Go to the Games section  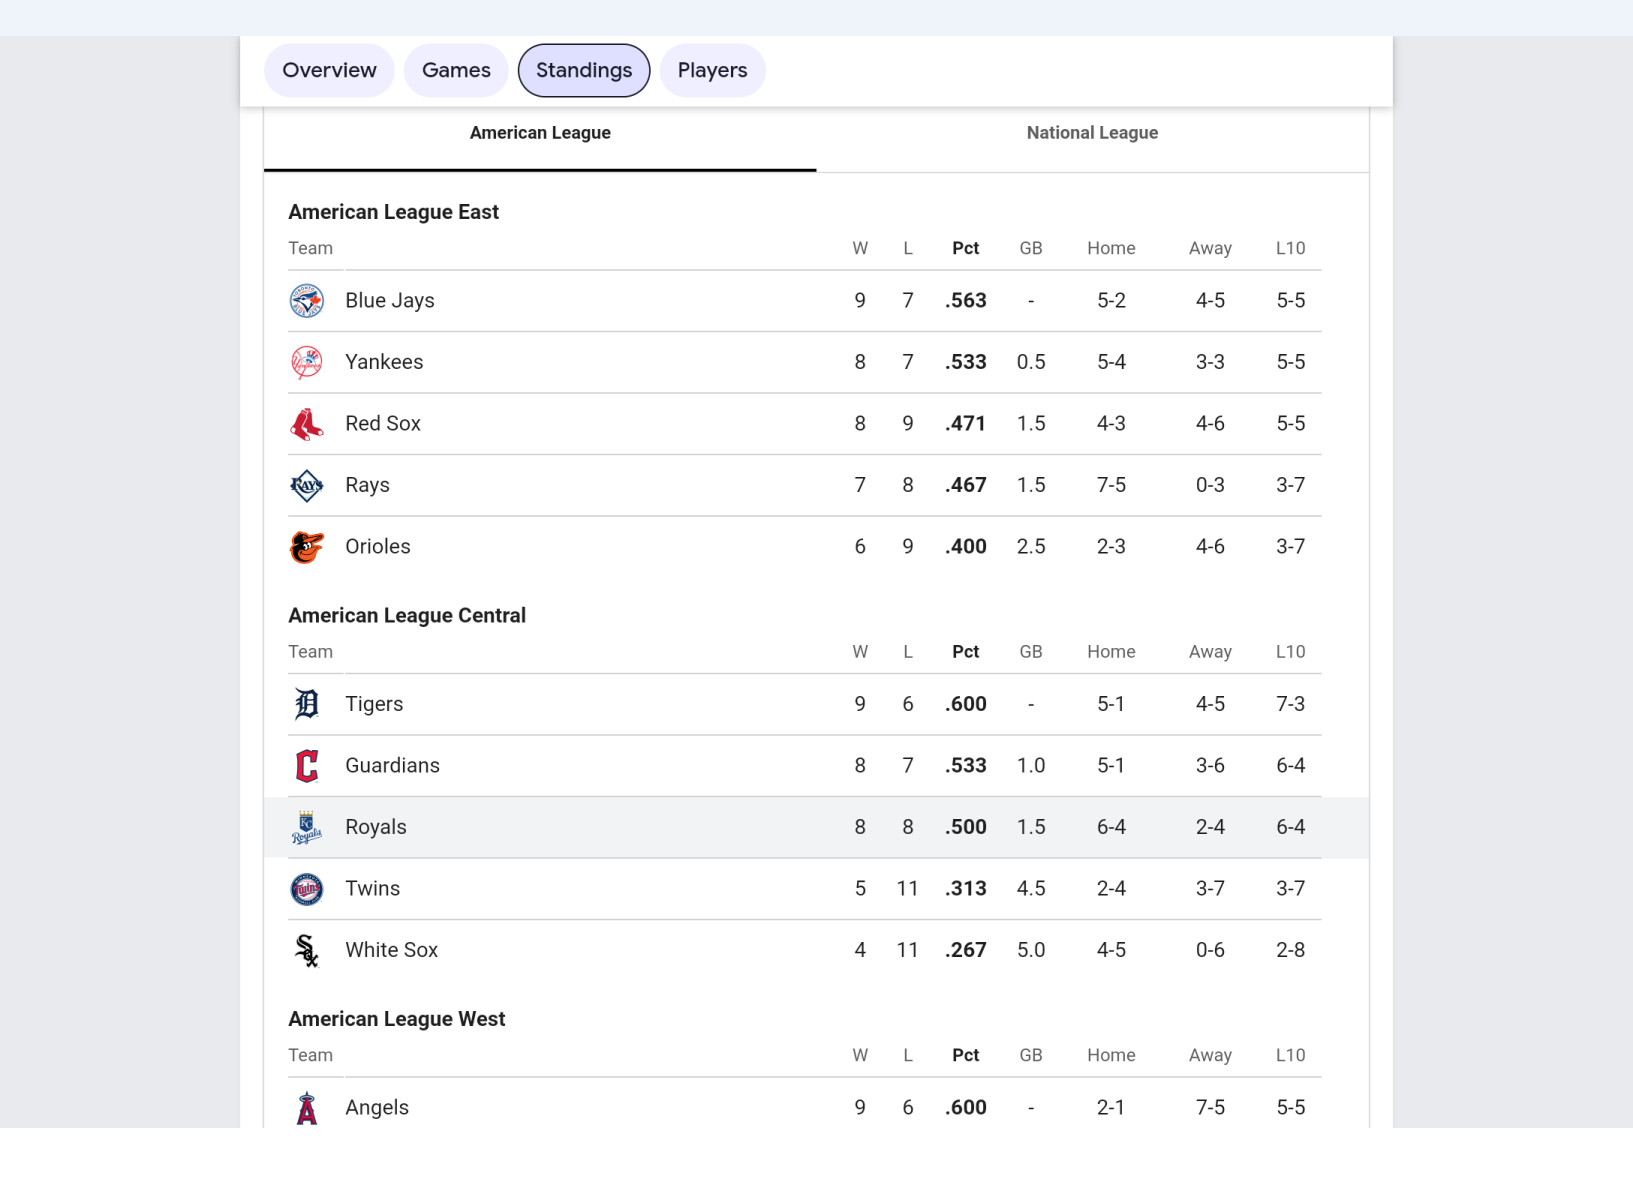click(456, 70)
